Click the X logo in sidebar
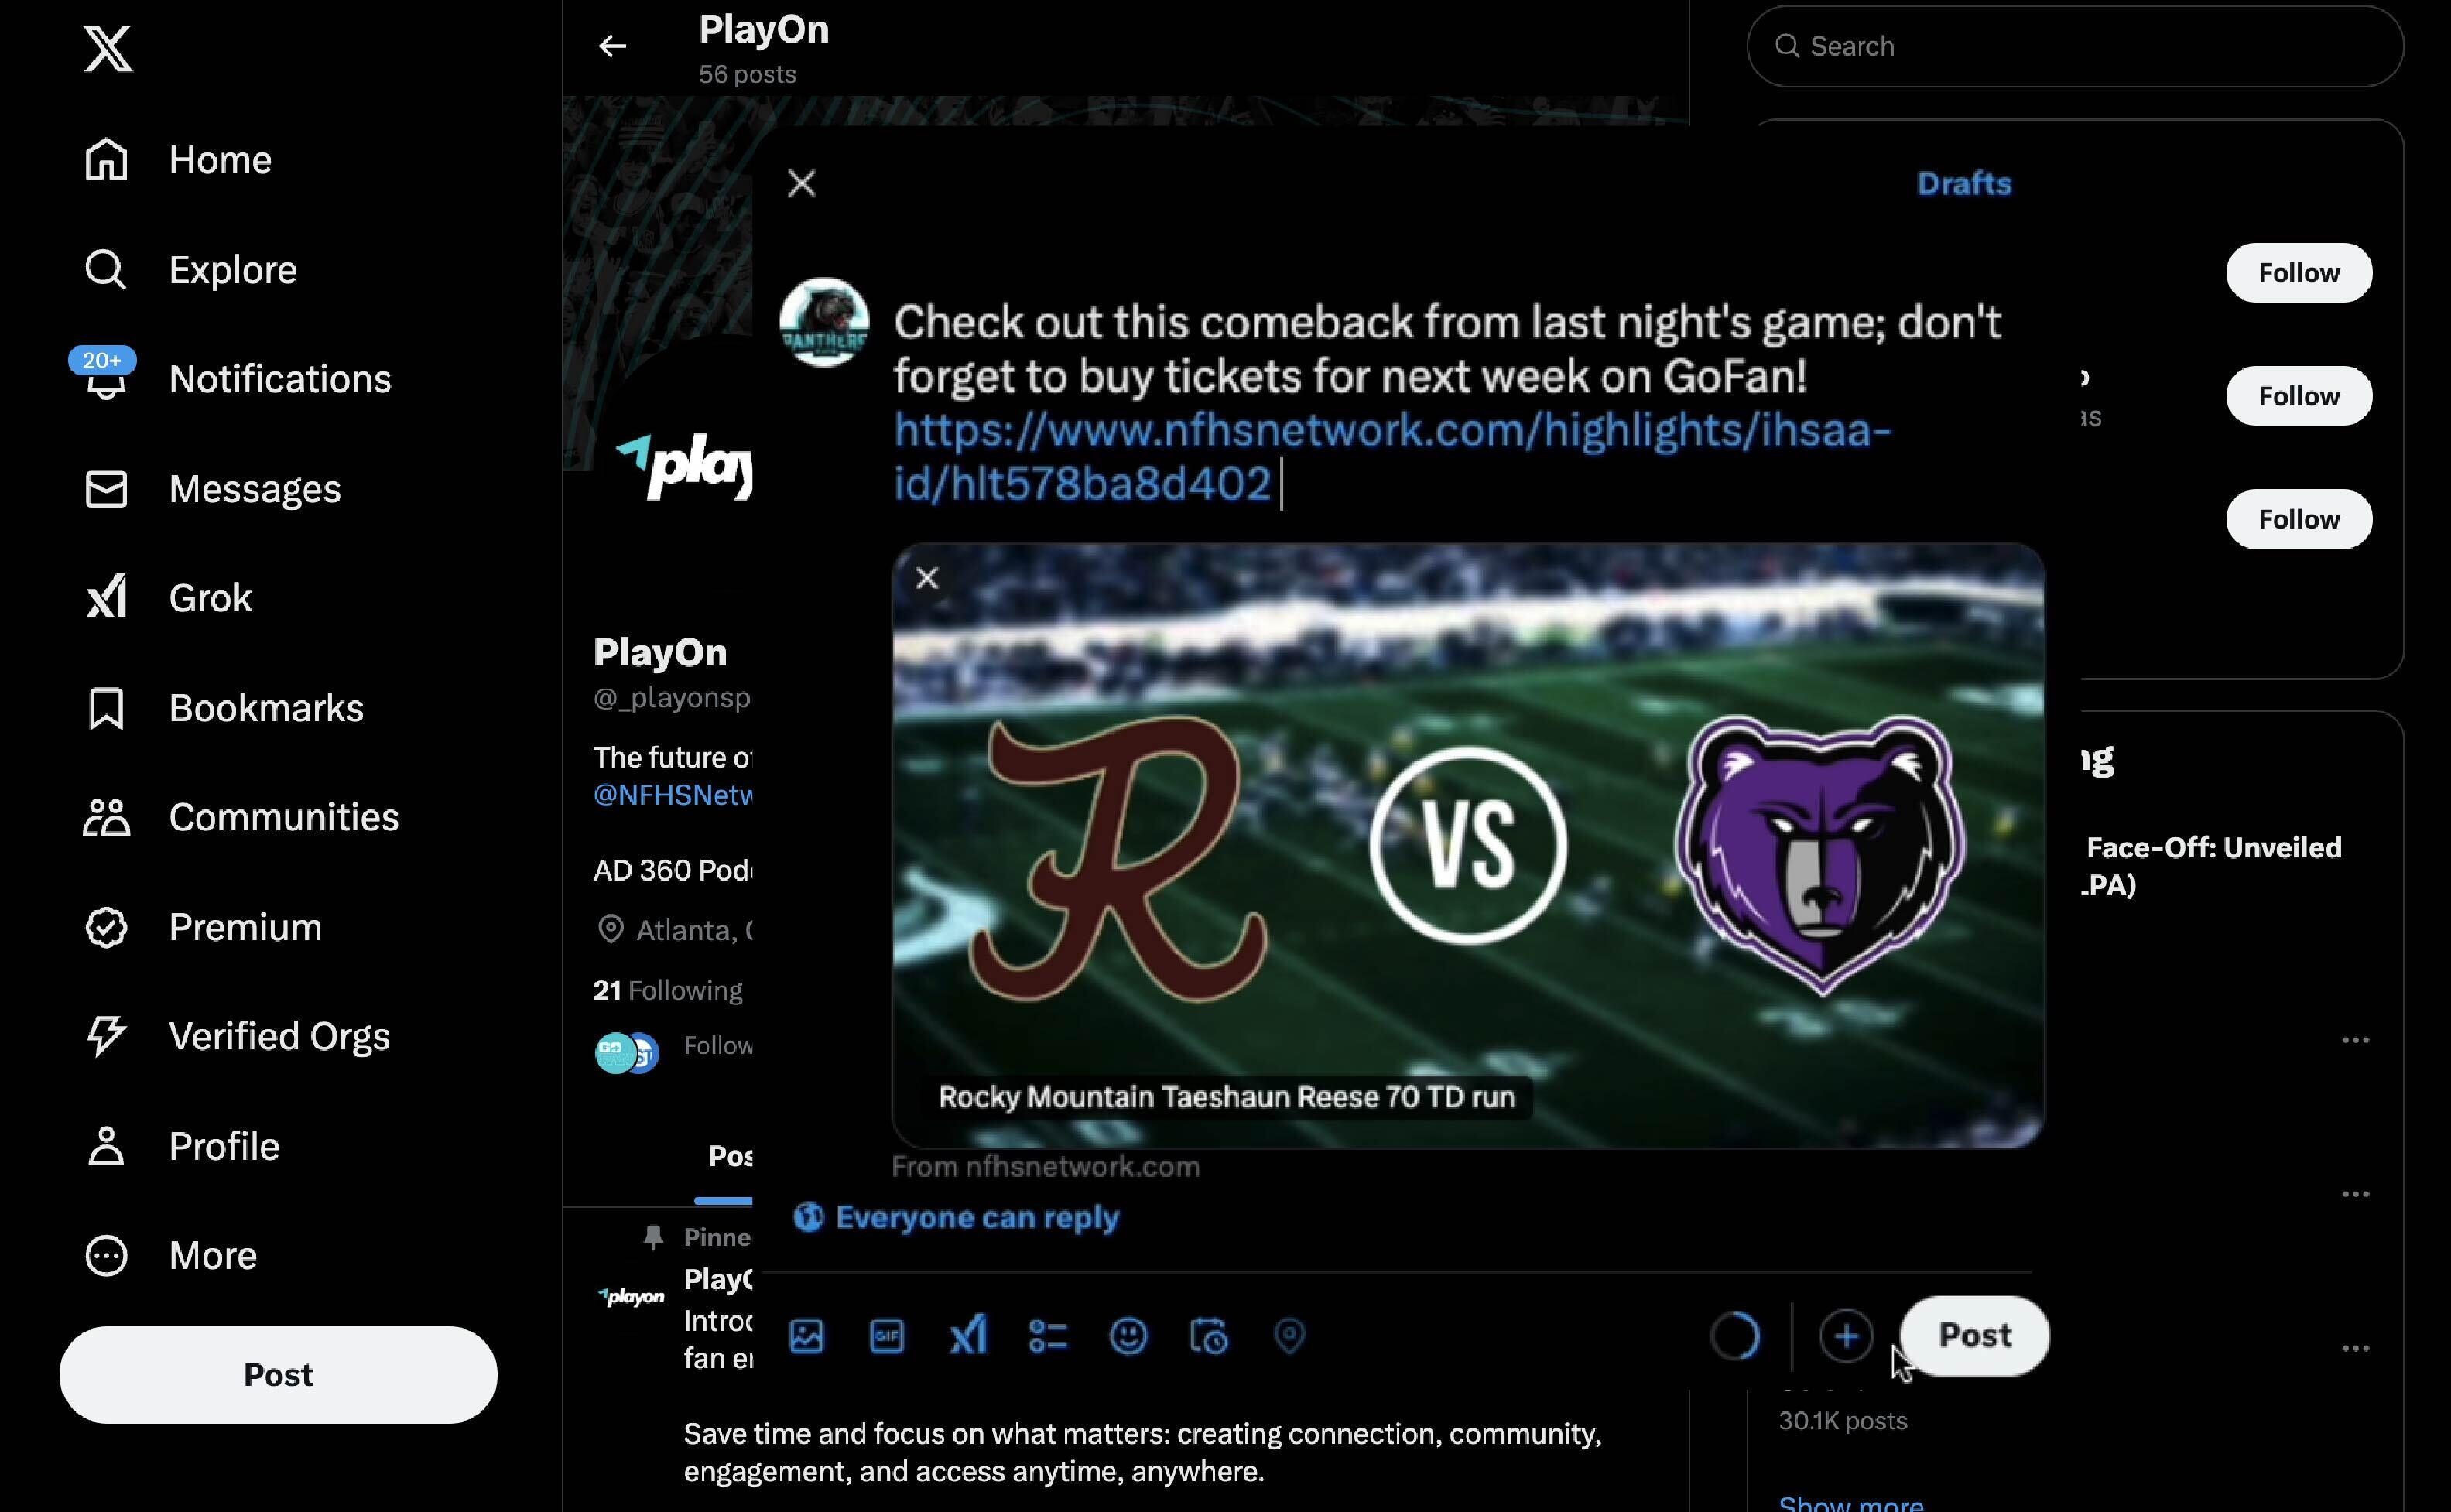Screen dimensions: 2451x1512 pos(107,49)
